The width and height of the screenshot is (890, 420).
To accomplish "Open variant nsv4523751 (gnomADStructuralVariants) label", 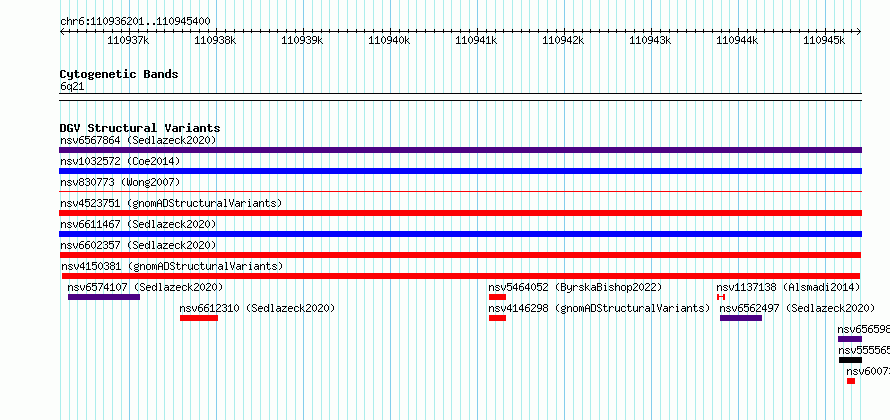I will (x=171, y=203).
